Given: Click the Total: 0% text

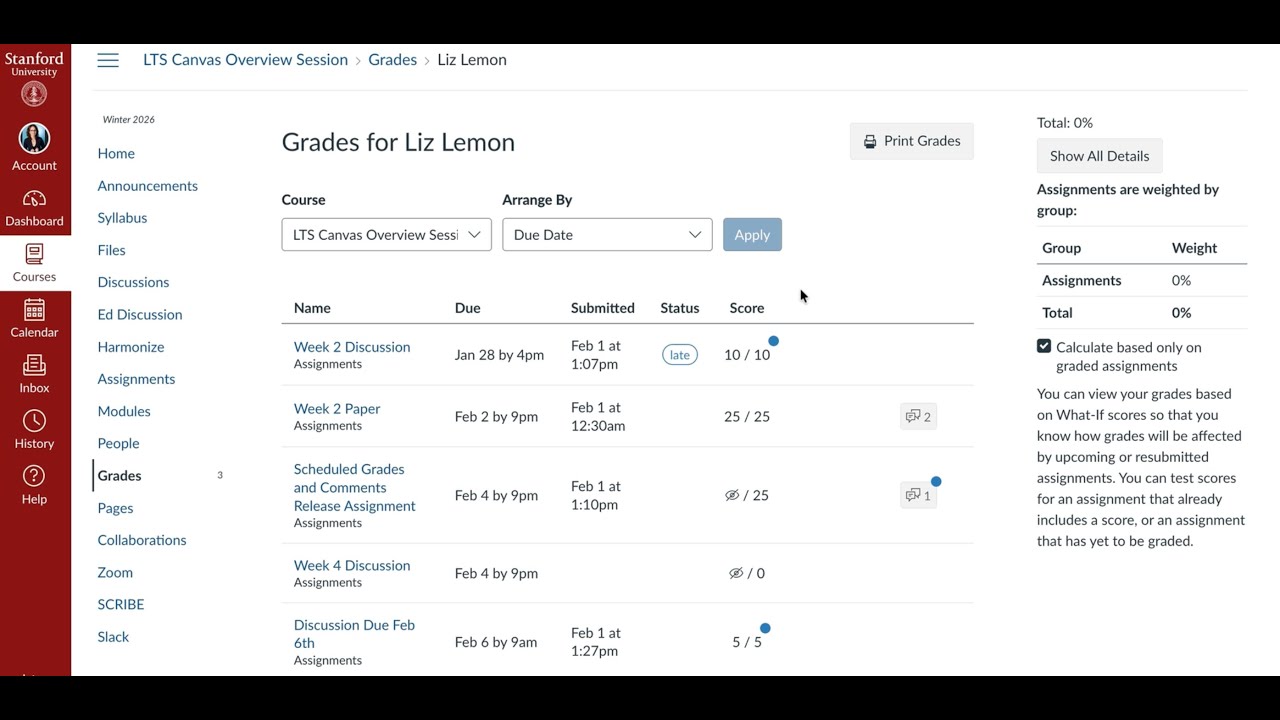Looking at the screenshot, I should (1065, 123).
